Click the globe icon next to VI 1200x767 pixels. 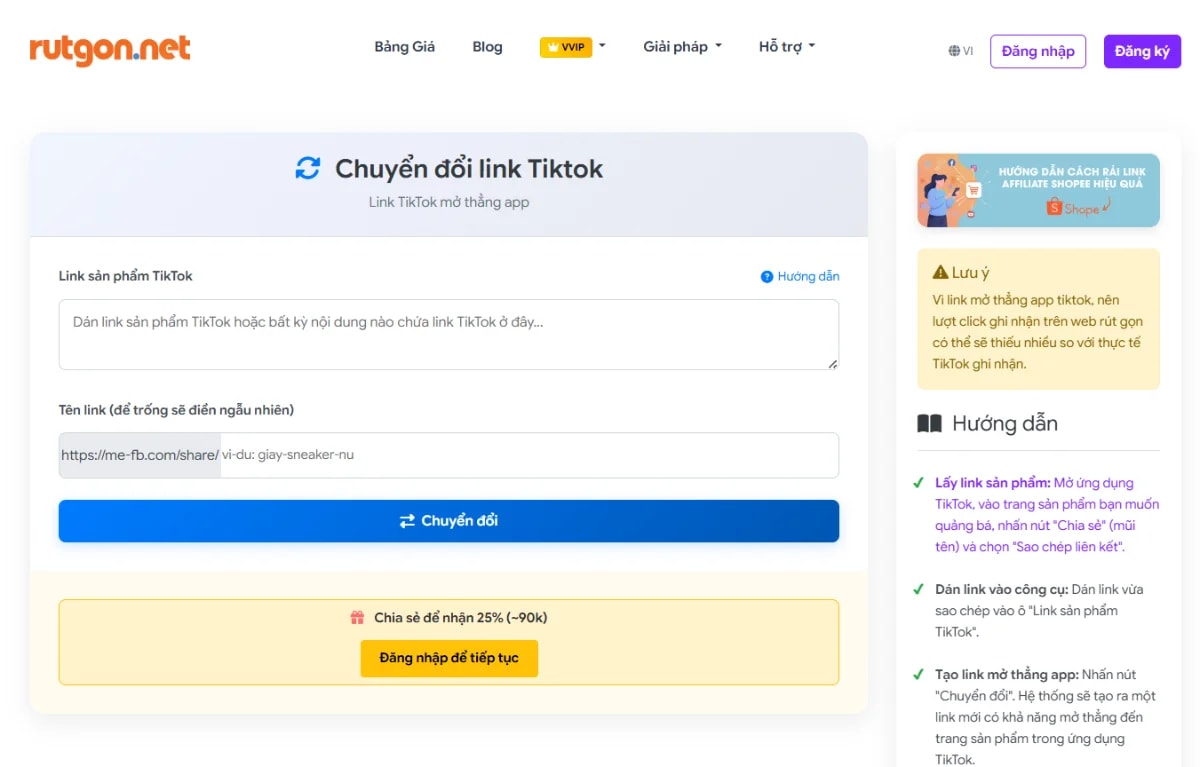point(952,51)
